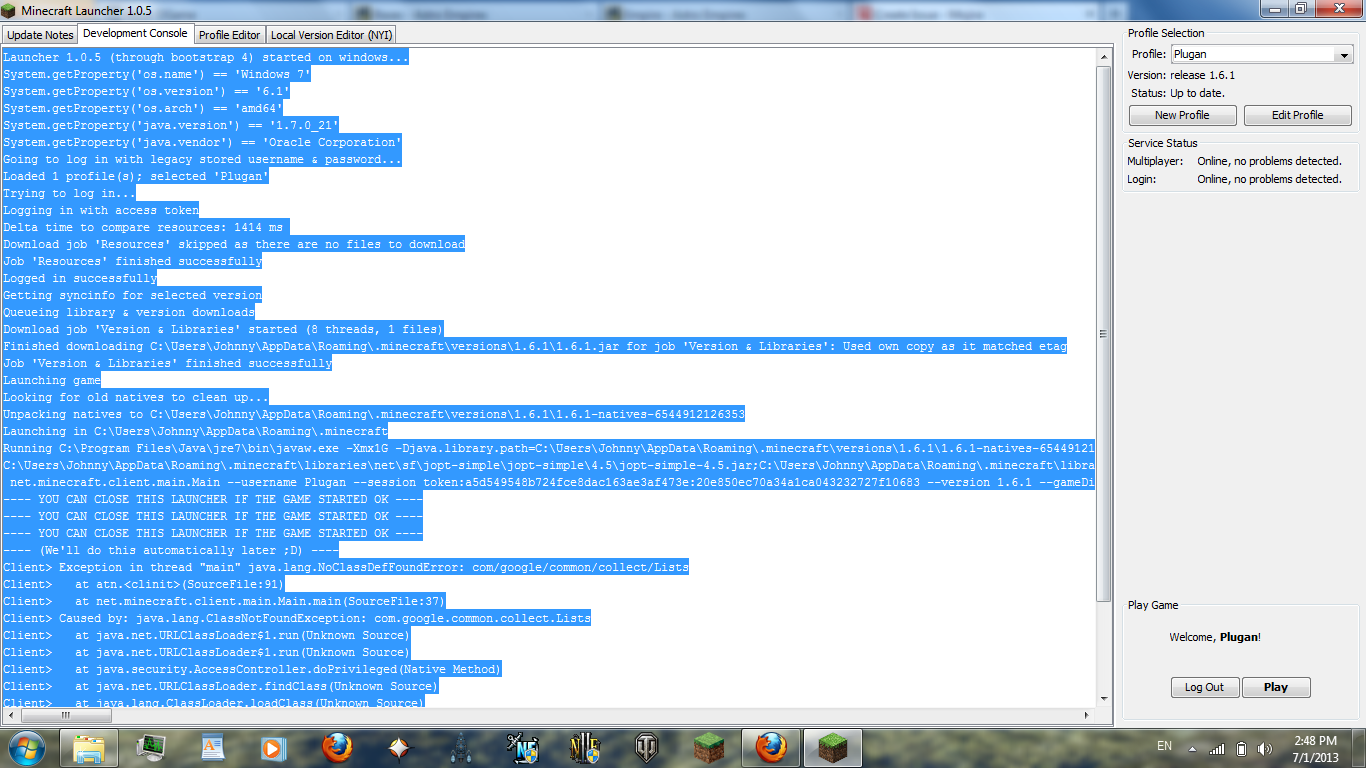This screenshot has width=1366, height=768.
Task: Click the 'Logged in successfully' console line
Action: [x=80, y=278]
